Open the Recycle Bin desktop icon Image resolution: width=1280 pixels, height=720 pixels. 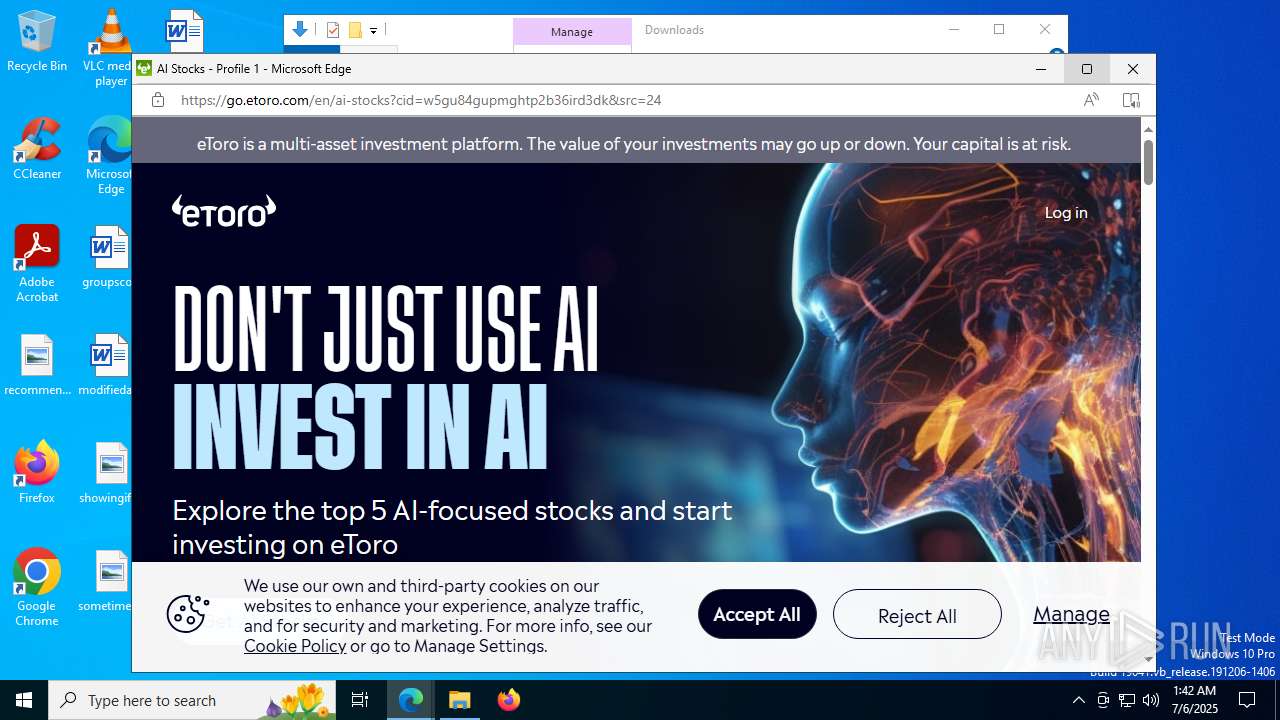point(37,40)
